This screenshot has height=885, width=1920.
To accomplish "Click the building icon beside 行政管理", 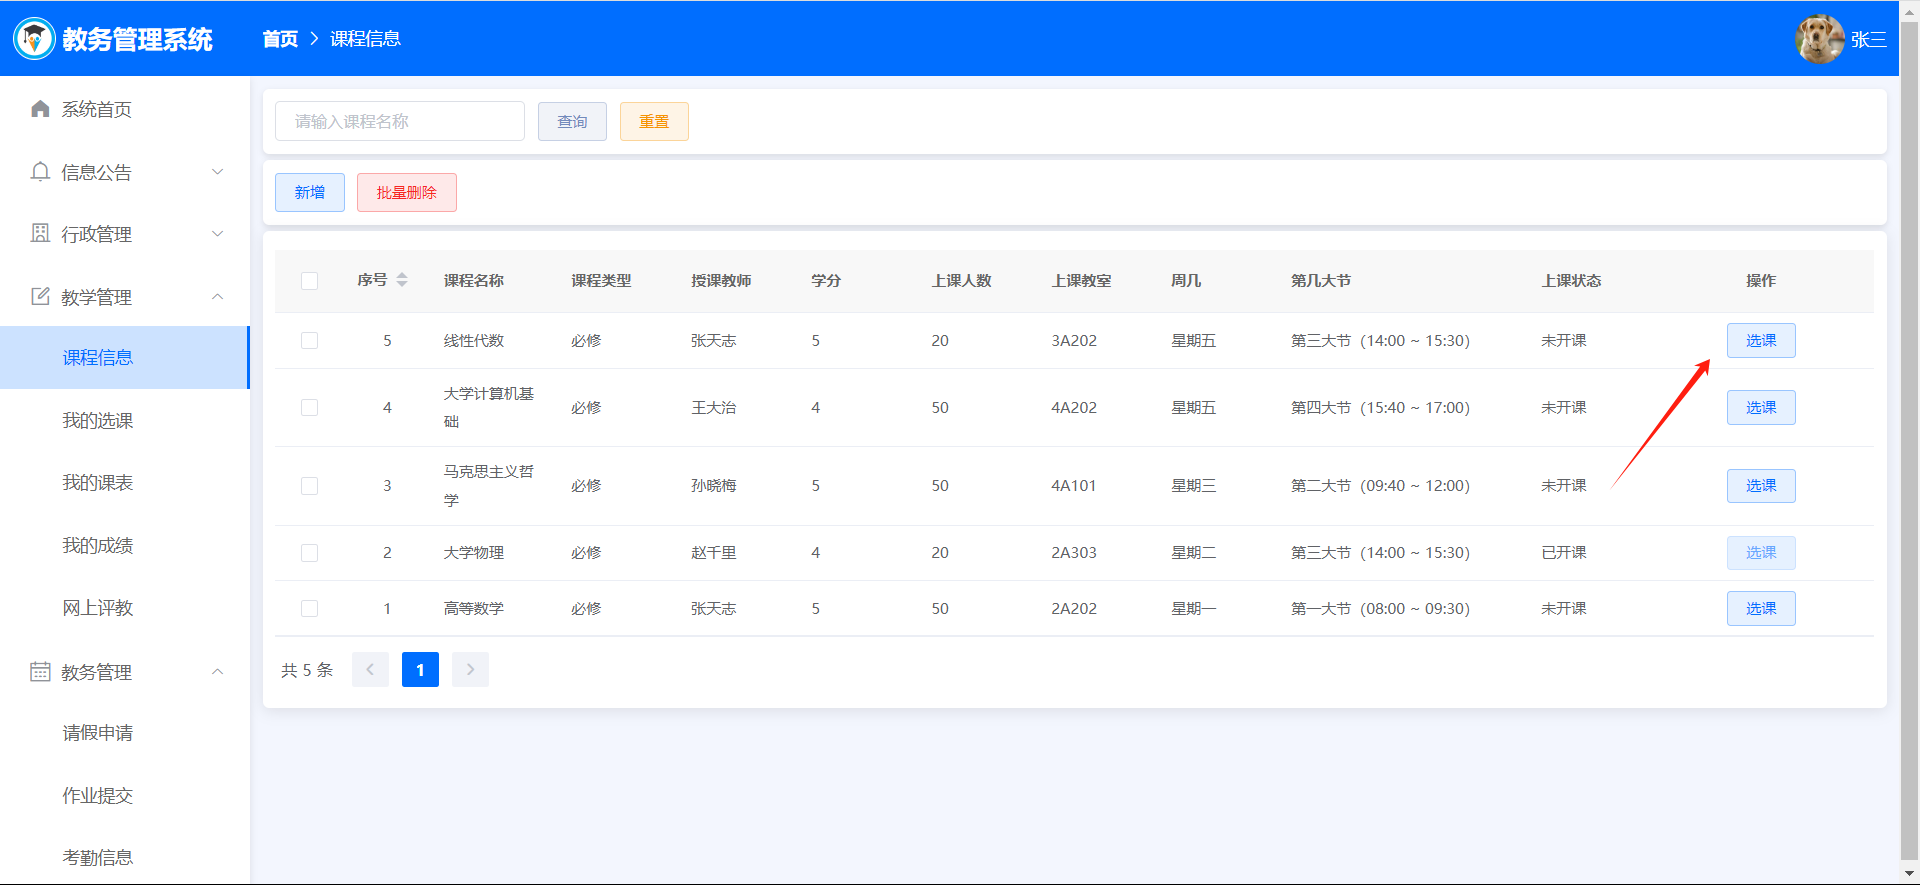I will tap(40, 233).
